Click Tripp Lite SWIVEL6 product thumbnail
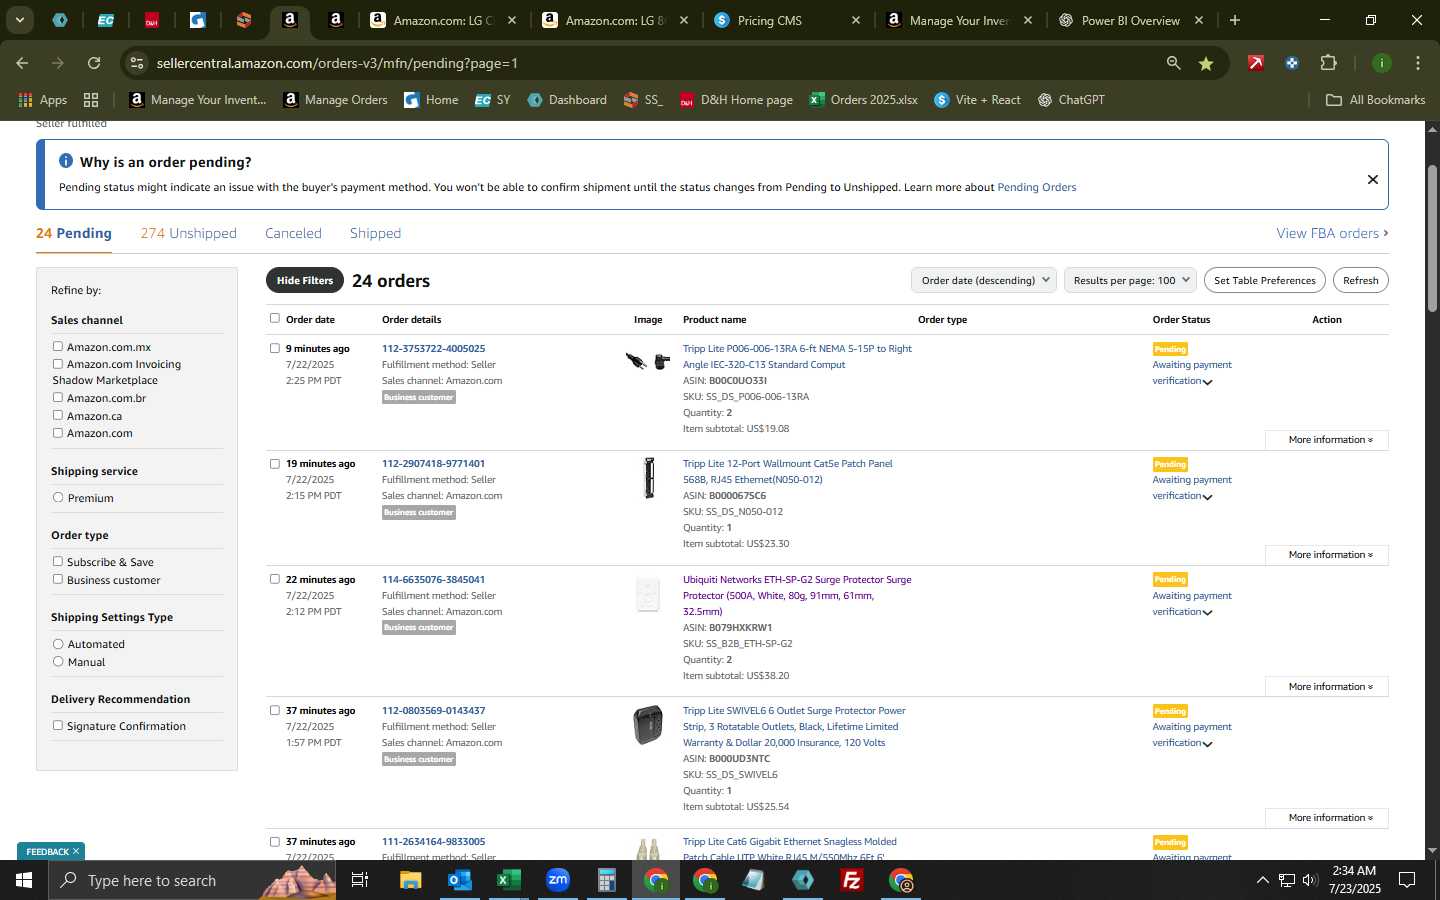 click(648, 725)
